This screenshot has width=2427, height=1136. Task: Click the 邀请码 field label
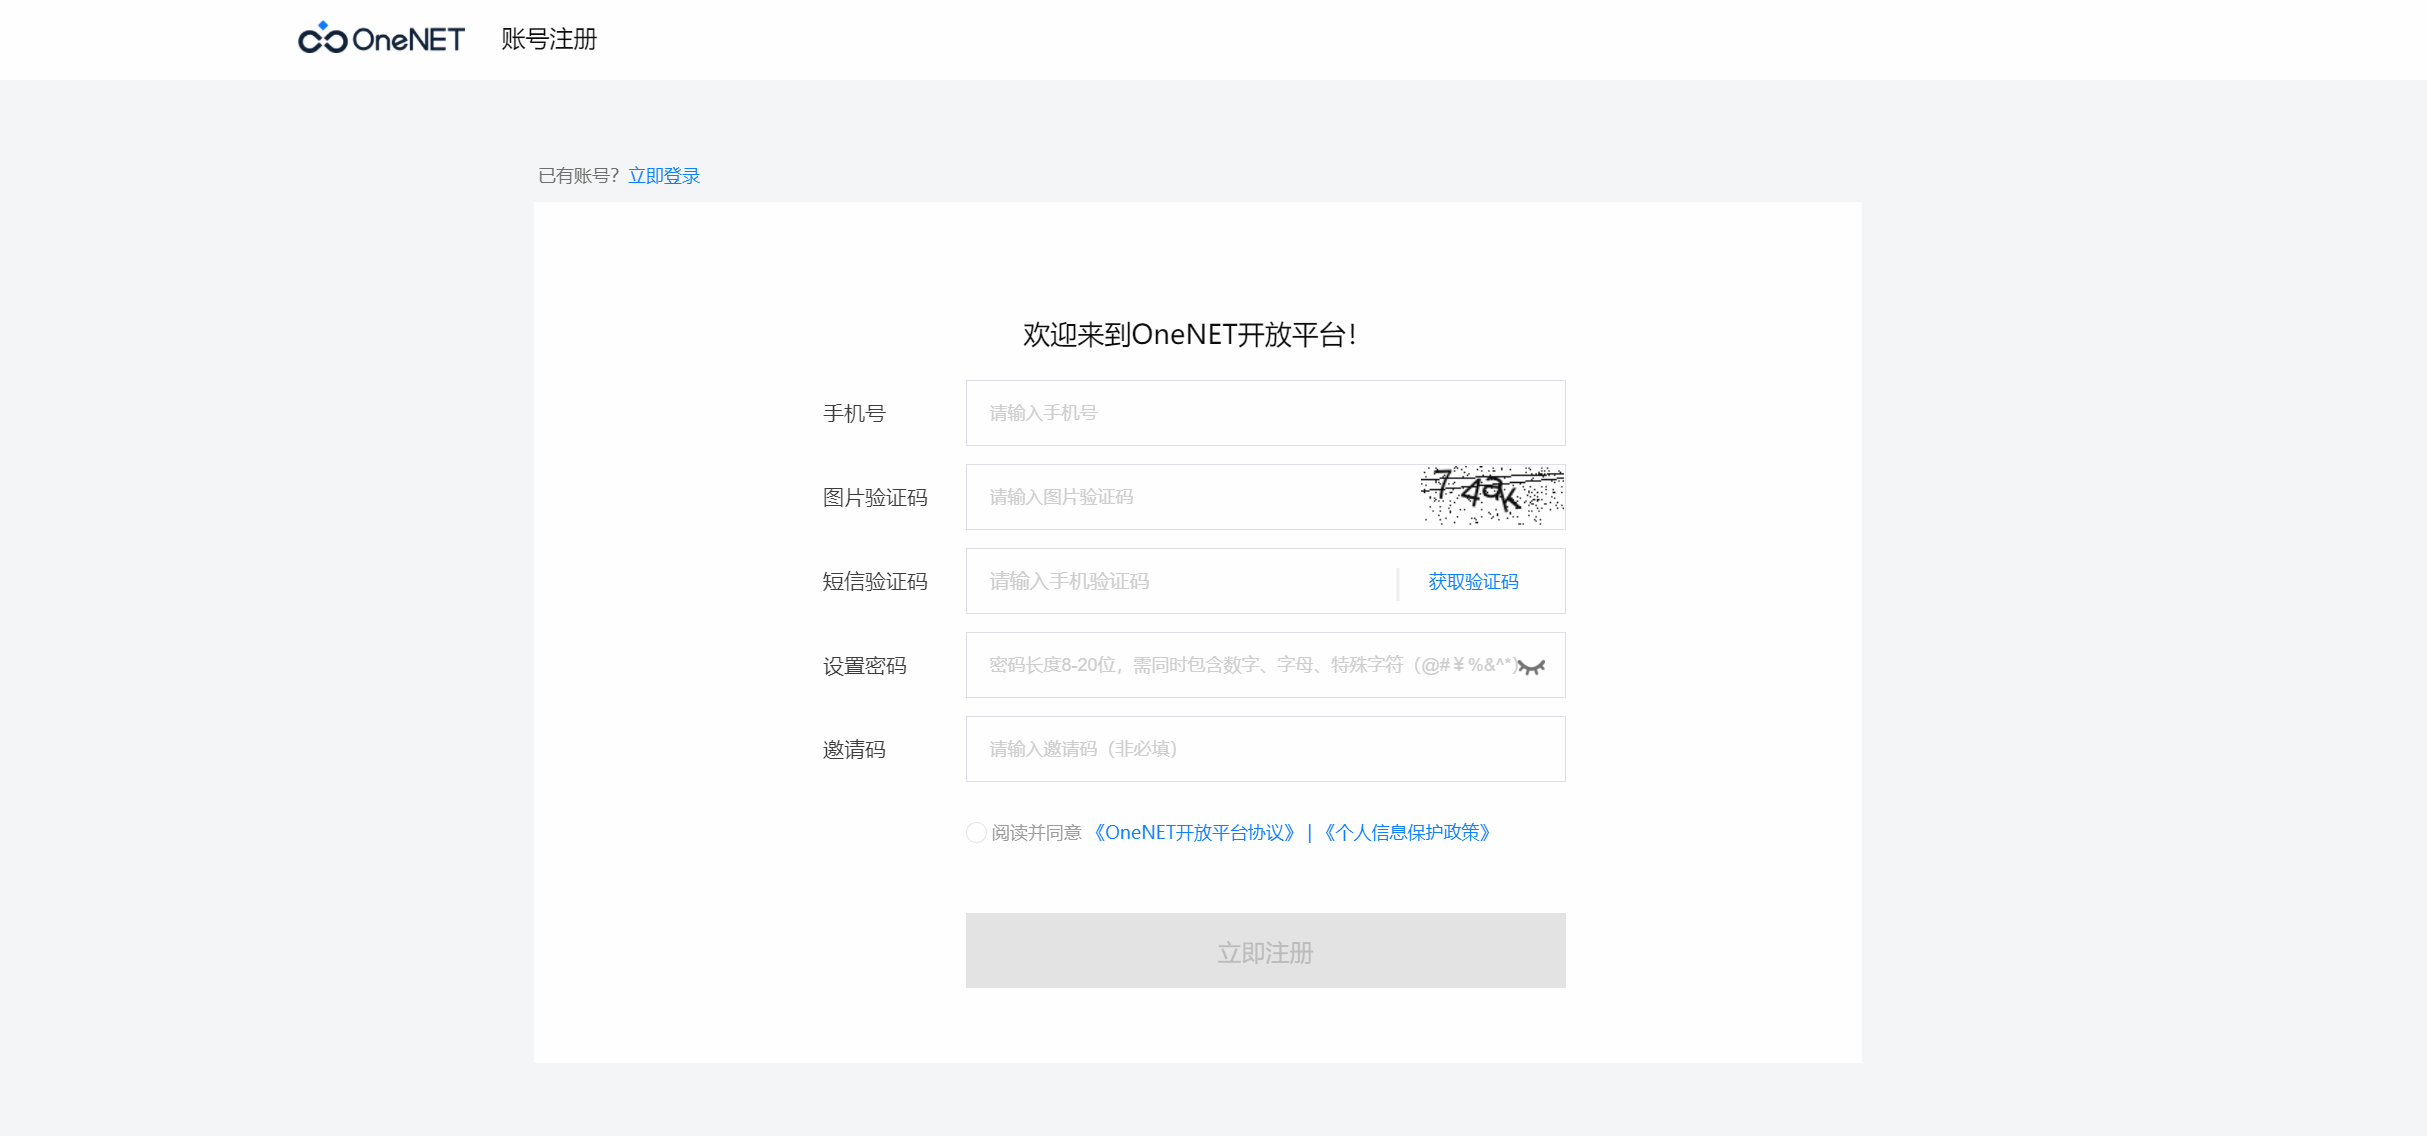[x=854, y=750]
